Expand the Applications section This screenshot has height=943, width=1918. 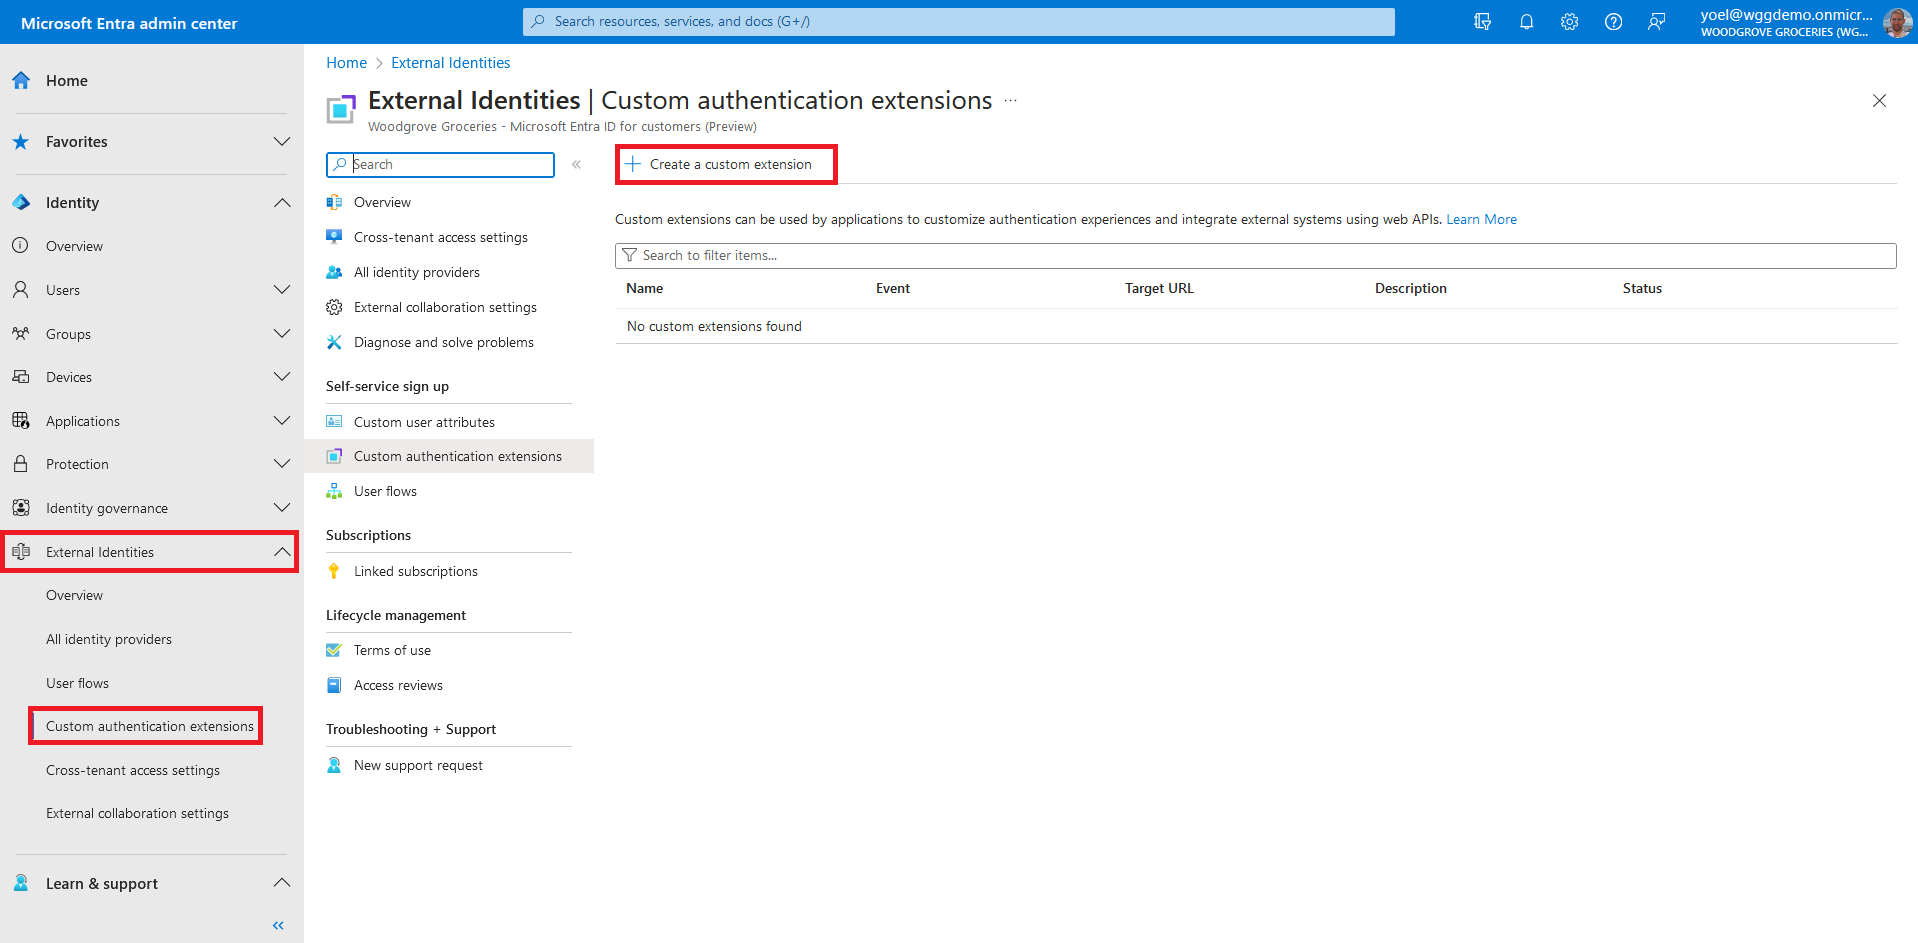pyautogui.click(x=282, y=421)
